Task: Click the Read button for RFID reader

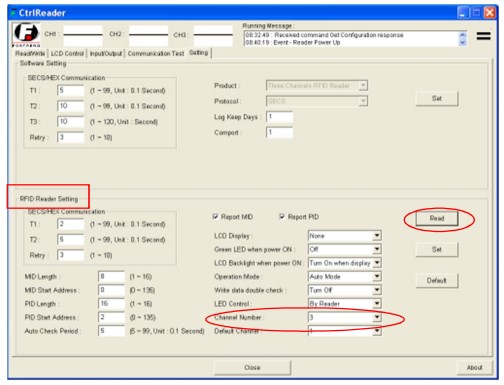Action: click(x=437, y=219)
